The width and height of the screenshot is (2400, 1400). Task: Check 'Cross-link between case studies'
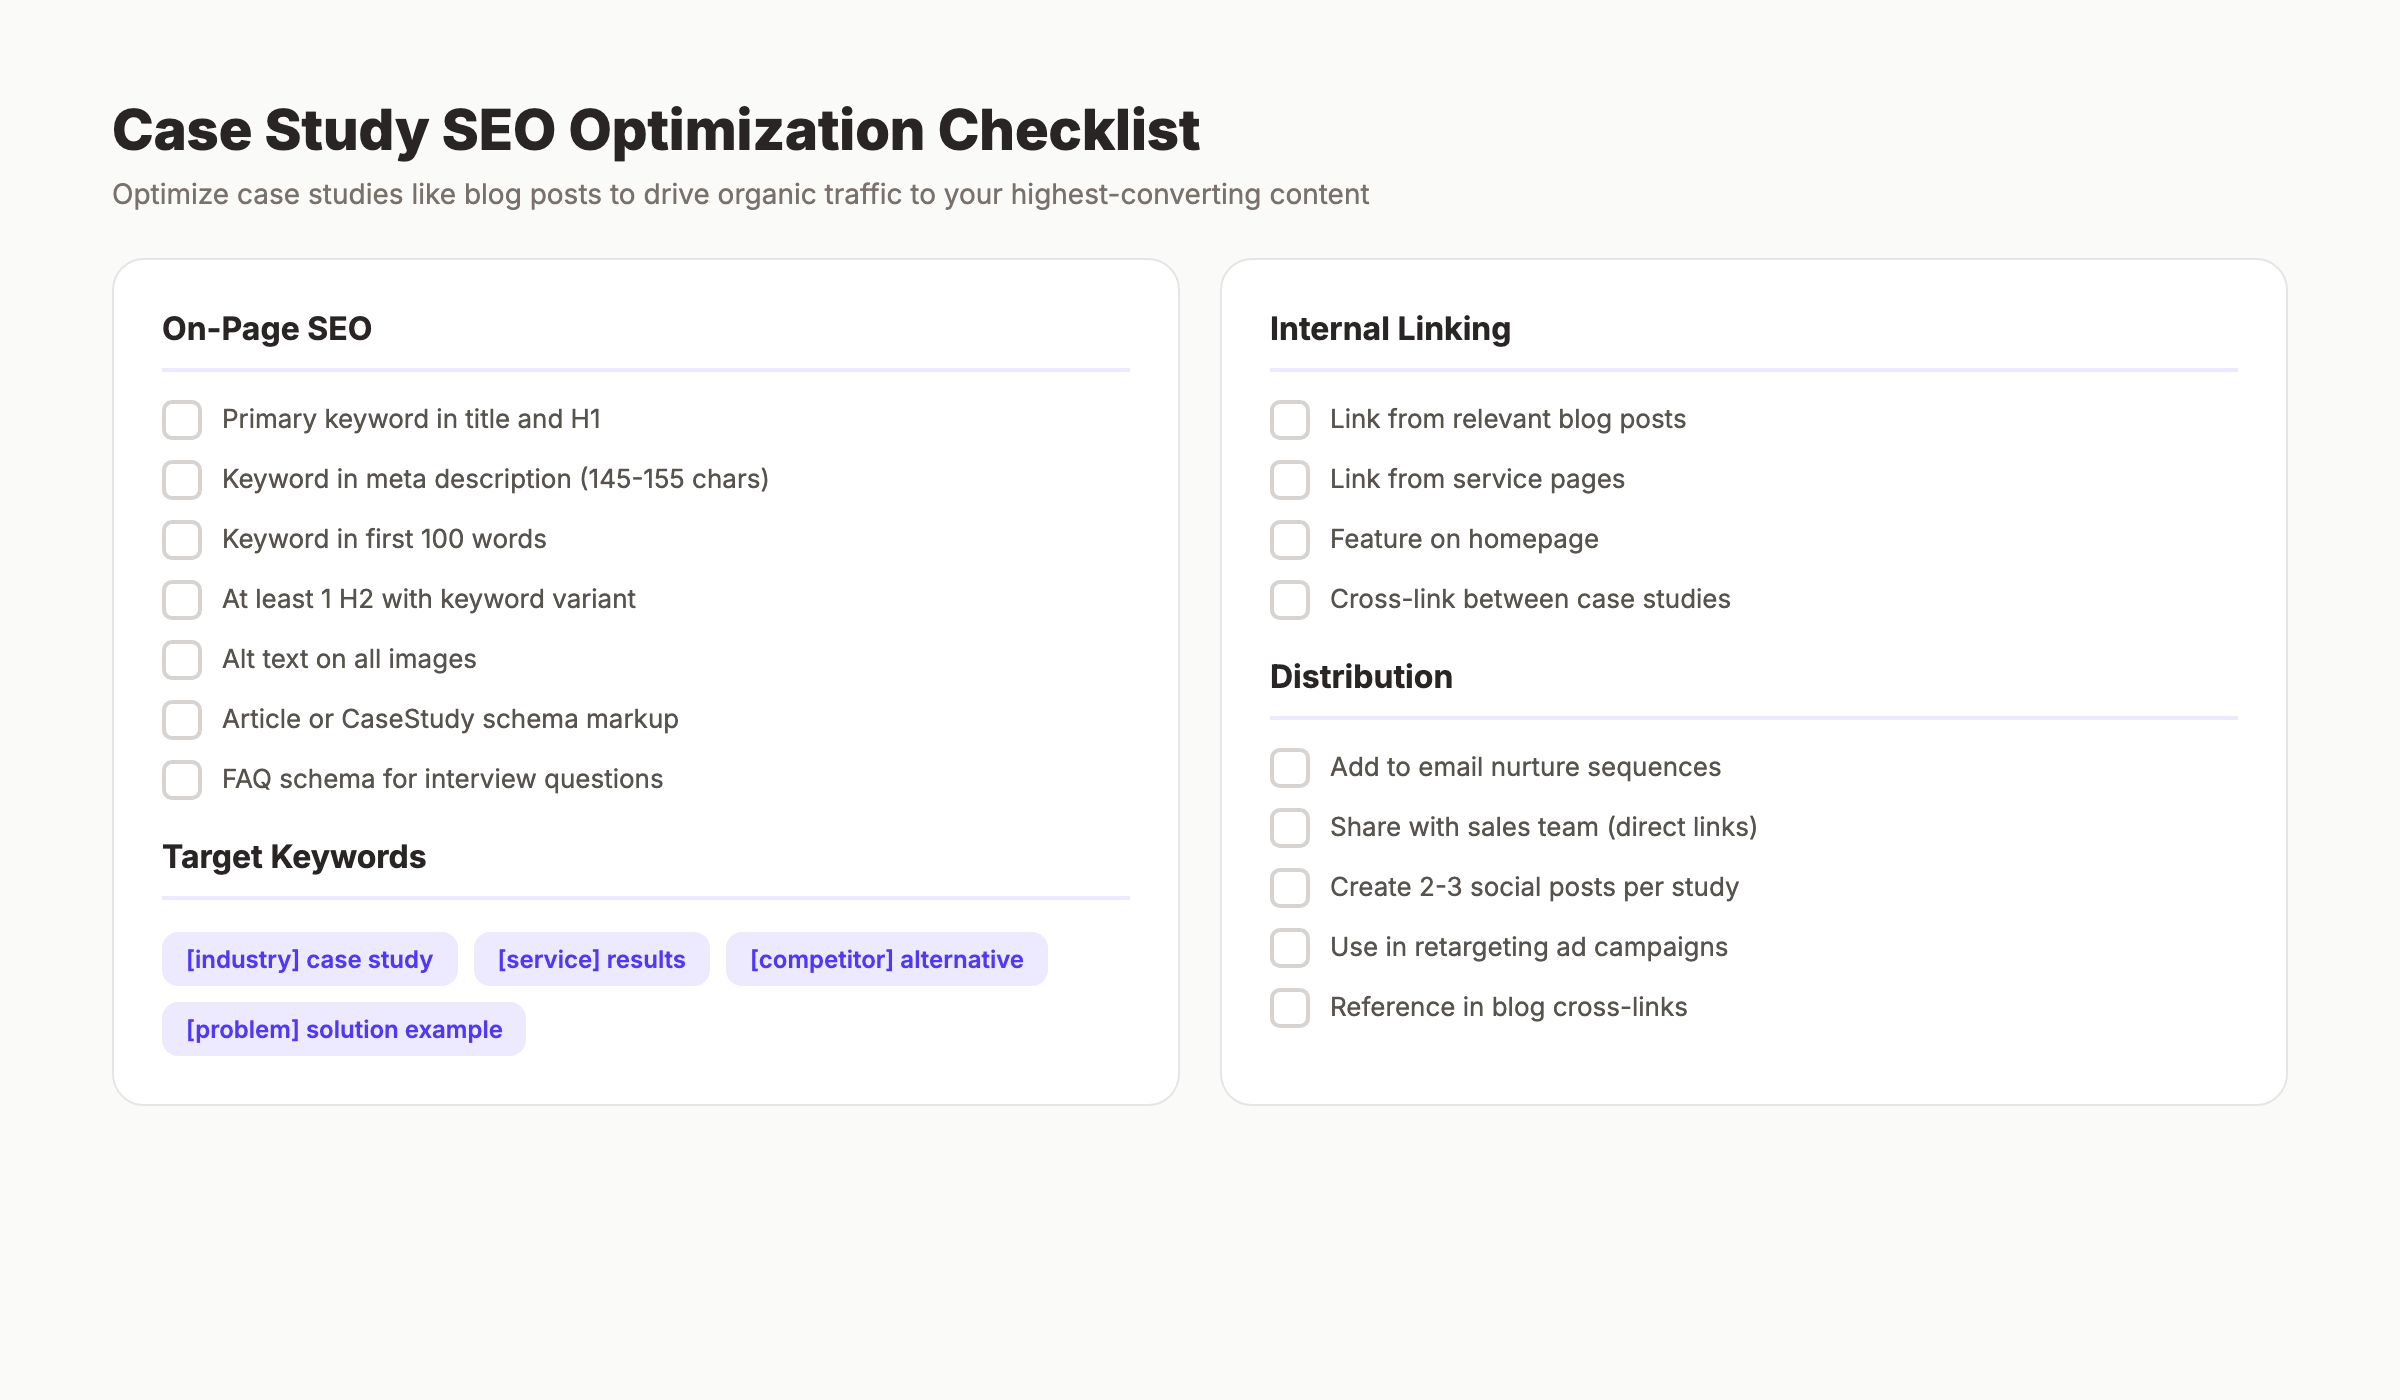[x=1289, y=600]
